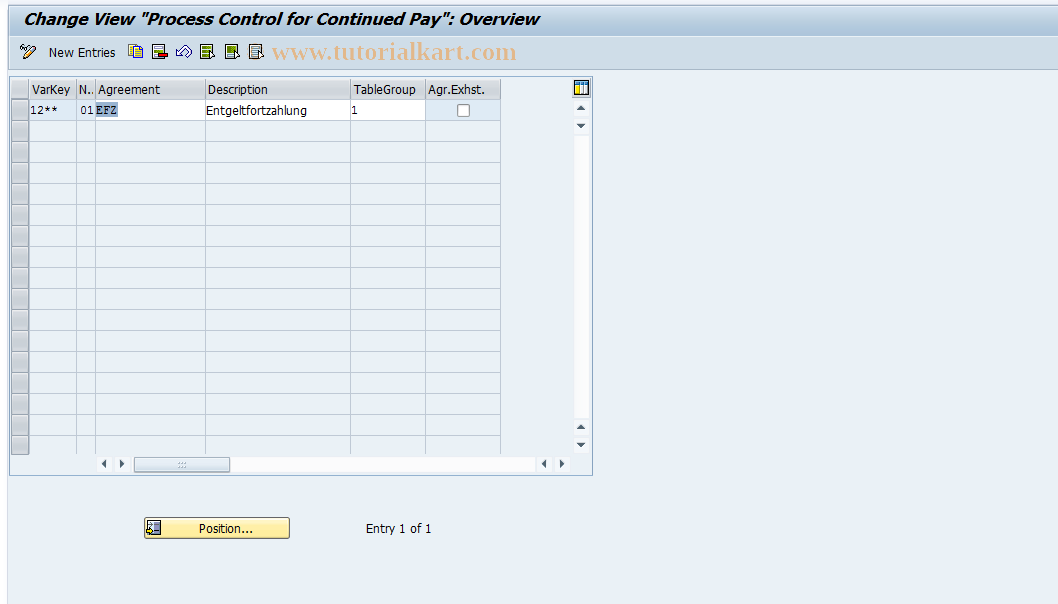This screenshot has height=604, width=1058.
Task: Click the display/change toggle pencil icon
Action: 28,52
